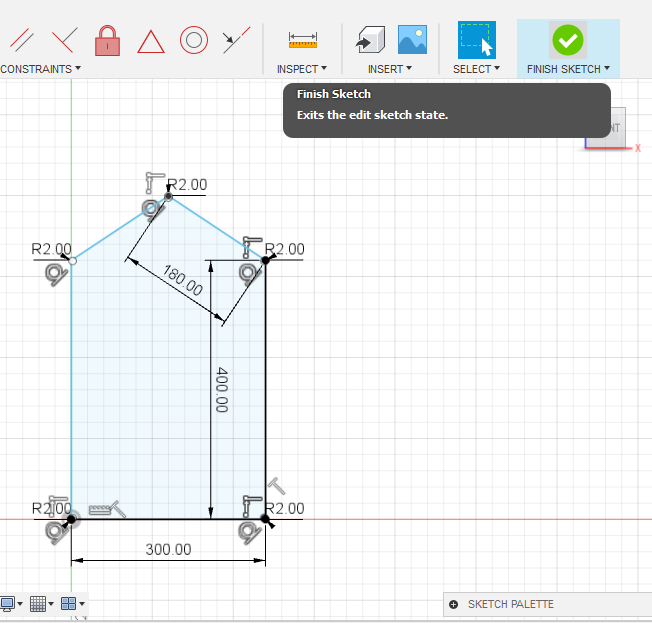This screenshot has width=652, height=623.
Task: Open the Select dropdown menu
Action: click(476, 69)
